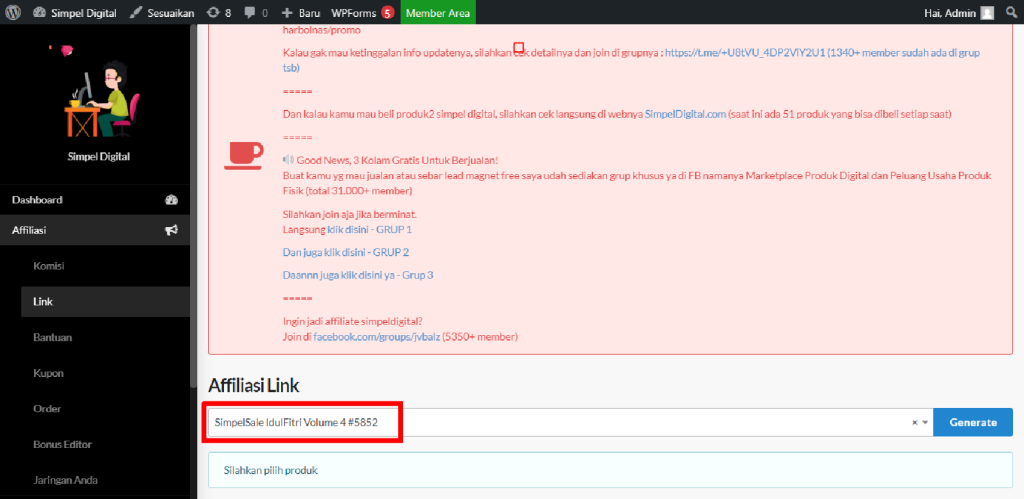Open the Baru new-content menu
The height and width of the screenshot is (499, 1024).
click(x=301, y=12)
